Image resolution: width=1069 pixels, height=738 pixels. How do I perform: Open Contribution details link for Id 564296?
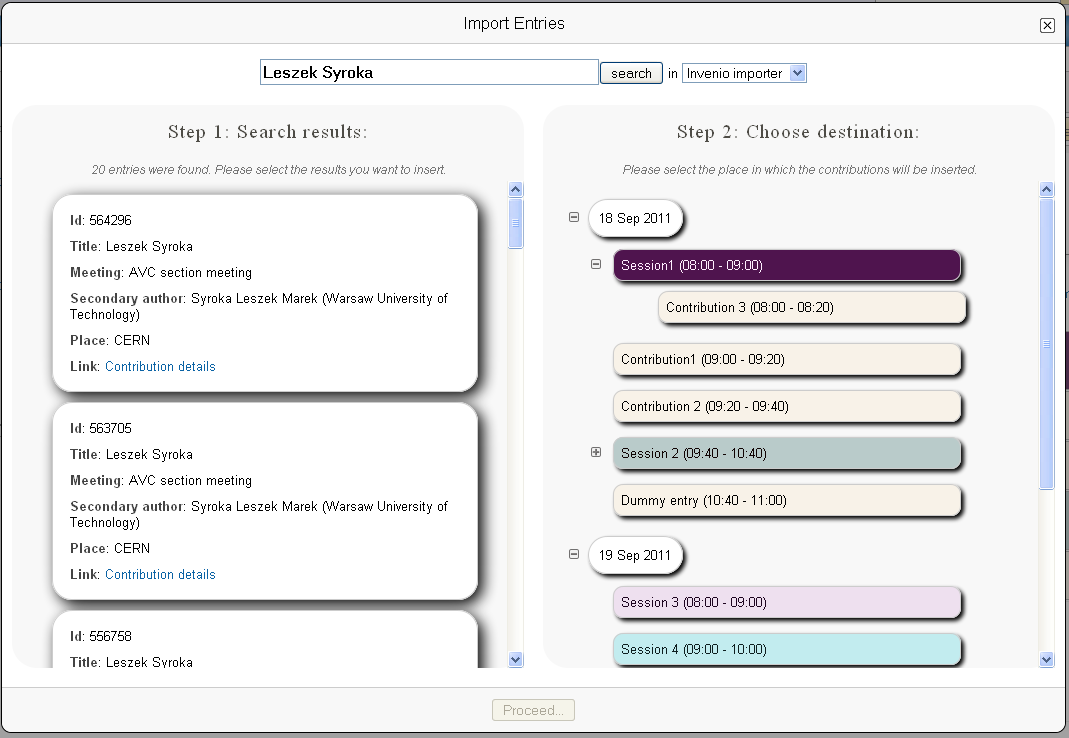[160, 366]
